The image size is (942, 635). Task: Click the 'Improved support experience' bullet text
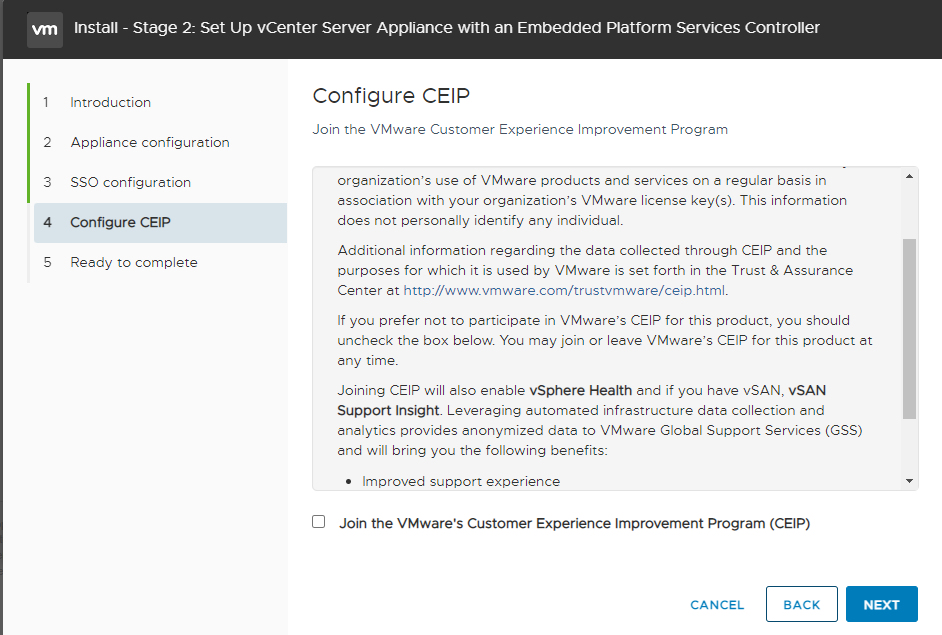(461, 481)
